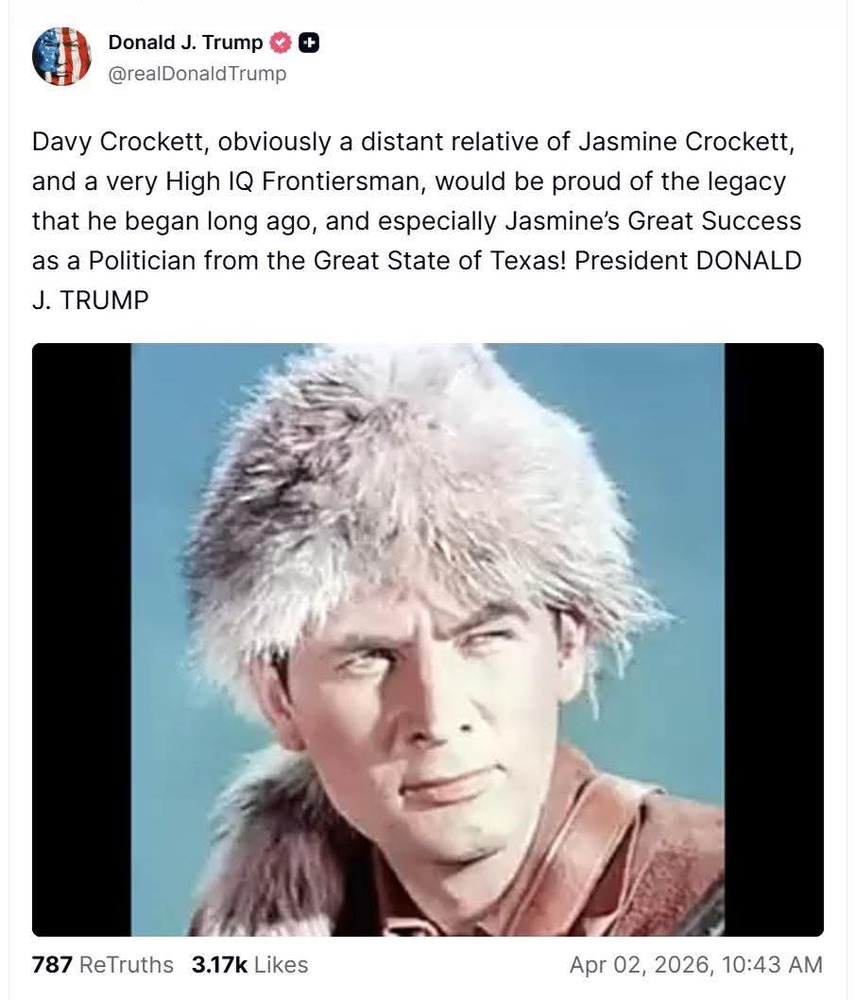Click the "ReTruths" label word
The width and height of the screenshot is (855, 1000).
point(126,965)
